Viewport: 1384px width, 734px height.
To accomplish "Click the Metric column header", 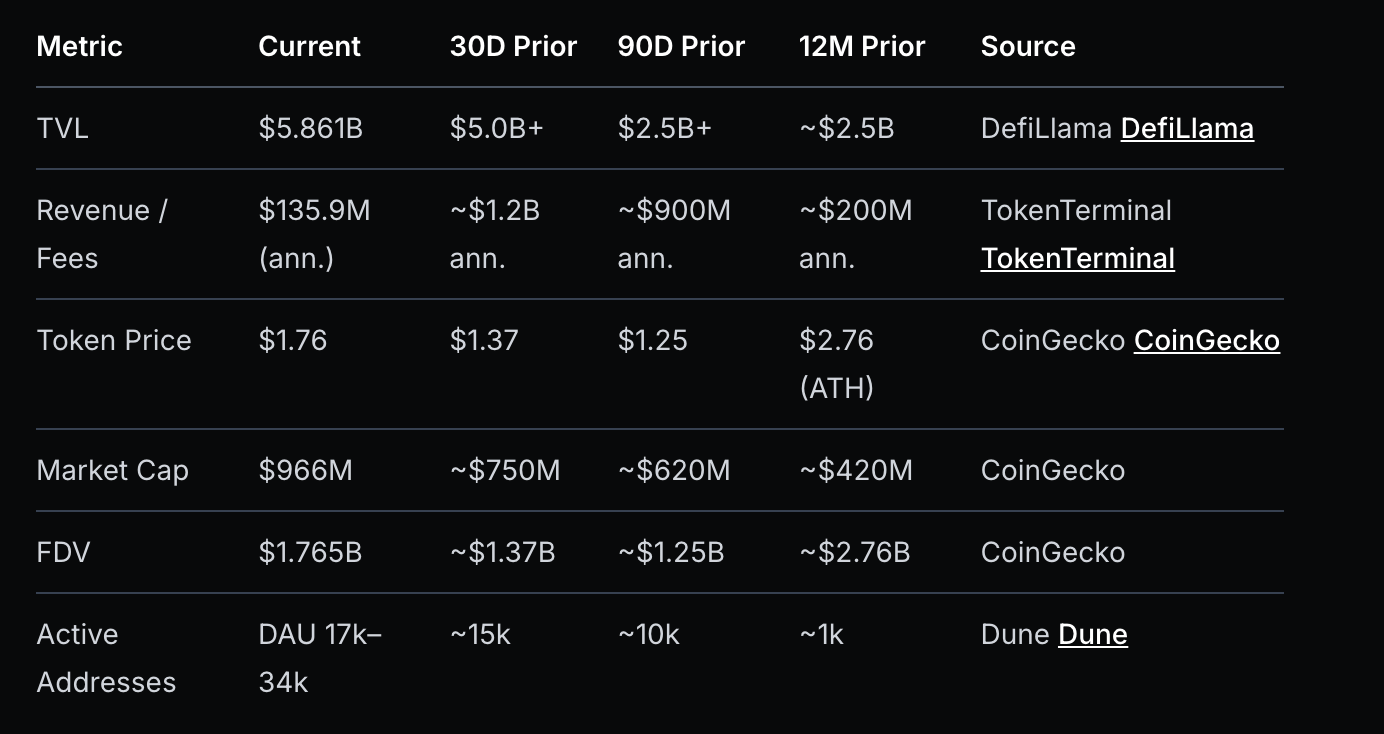I will (79, 47).
